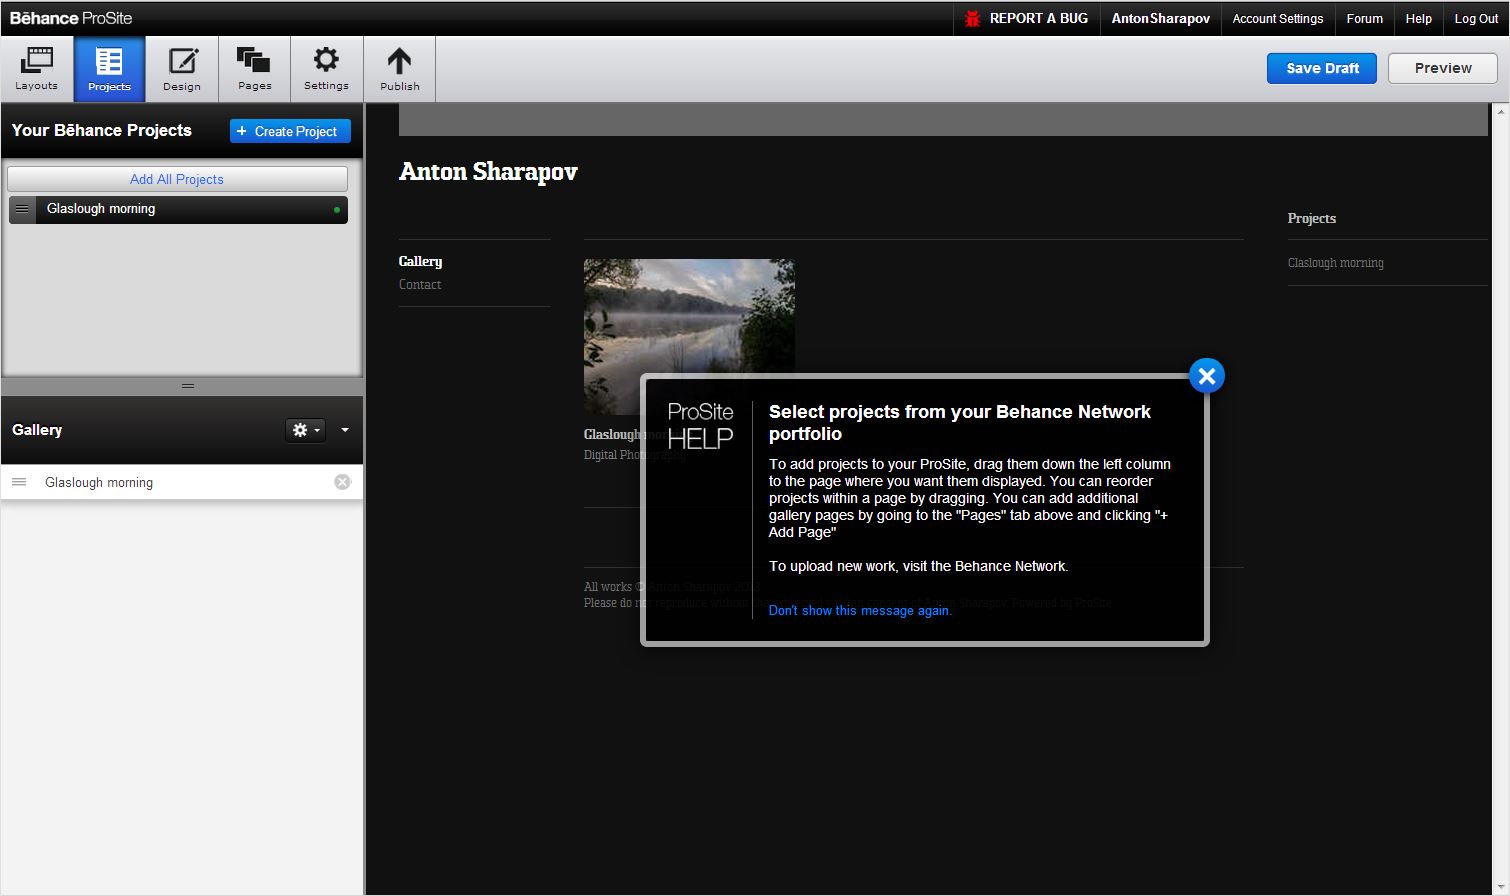Screen dimensions: 1510x896
Task: Open the Layouts tab
Action: 37,69
